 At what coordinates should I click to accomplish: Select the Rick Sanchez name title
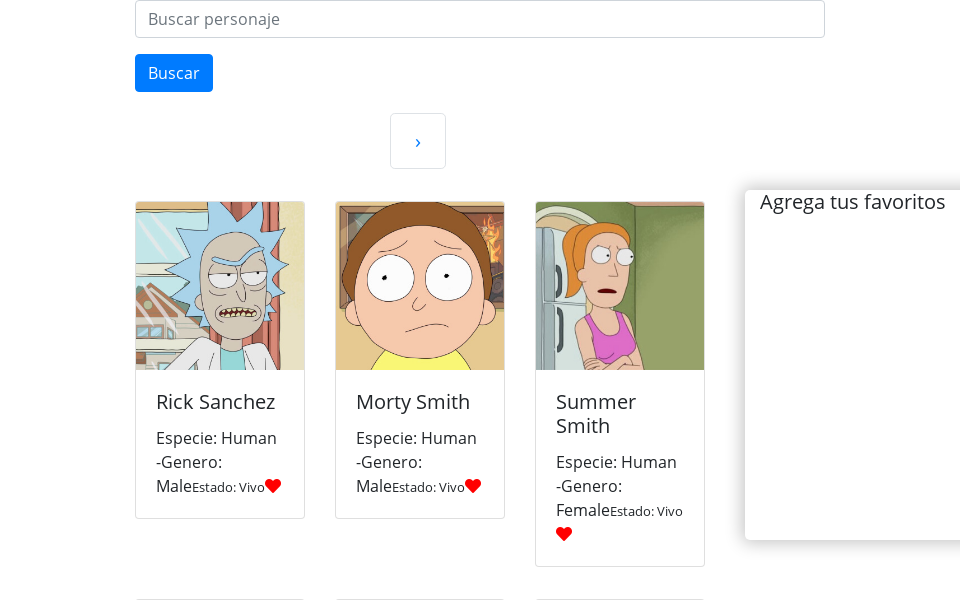click(x=216, y=402)
